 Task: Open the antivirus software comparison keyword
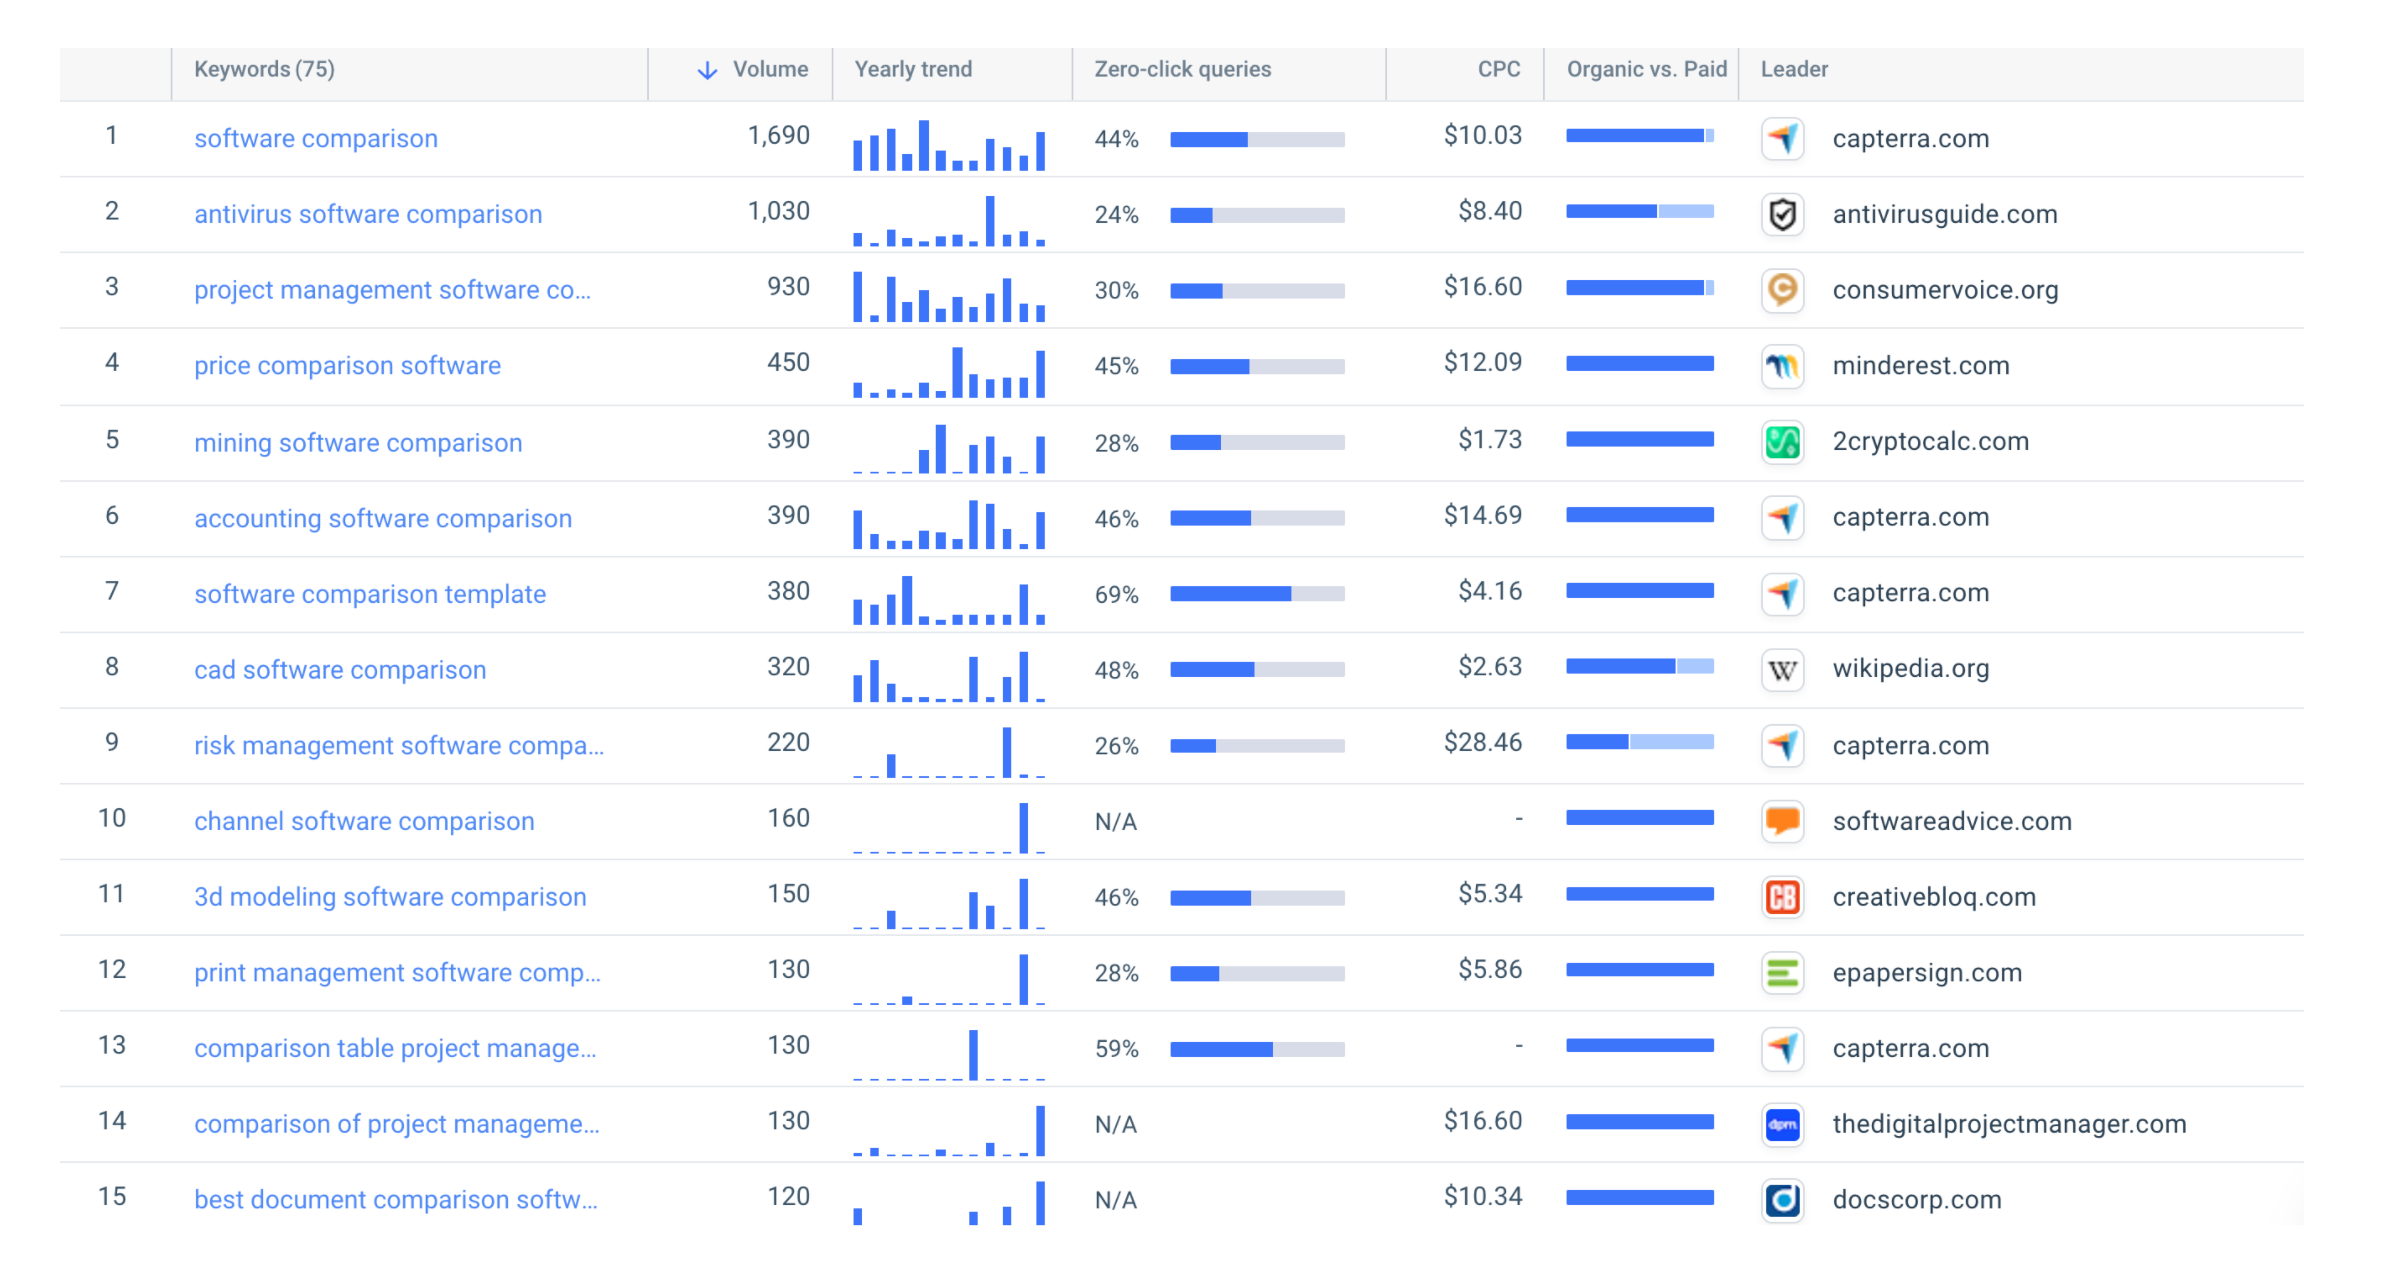point(368,214)
